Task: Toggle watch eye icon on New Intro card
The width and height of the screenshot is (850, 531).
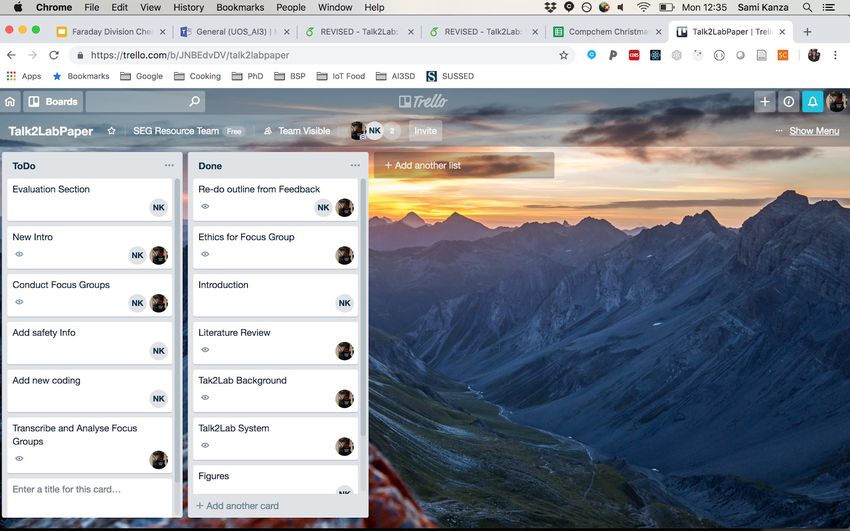Action: 19,255
